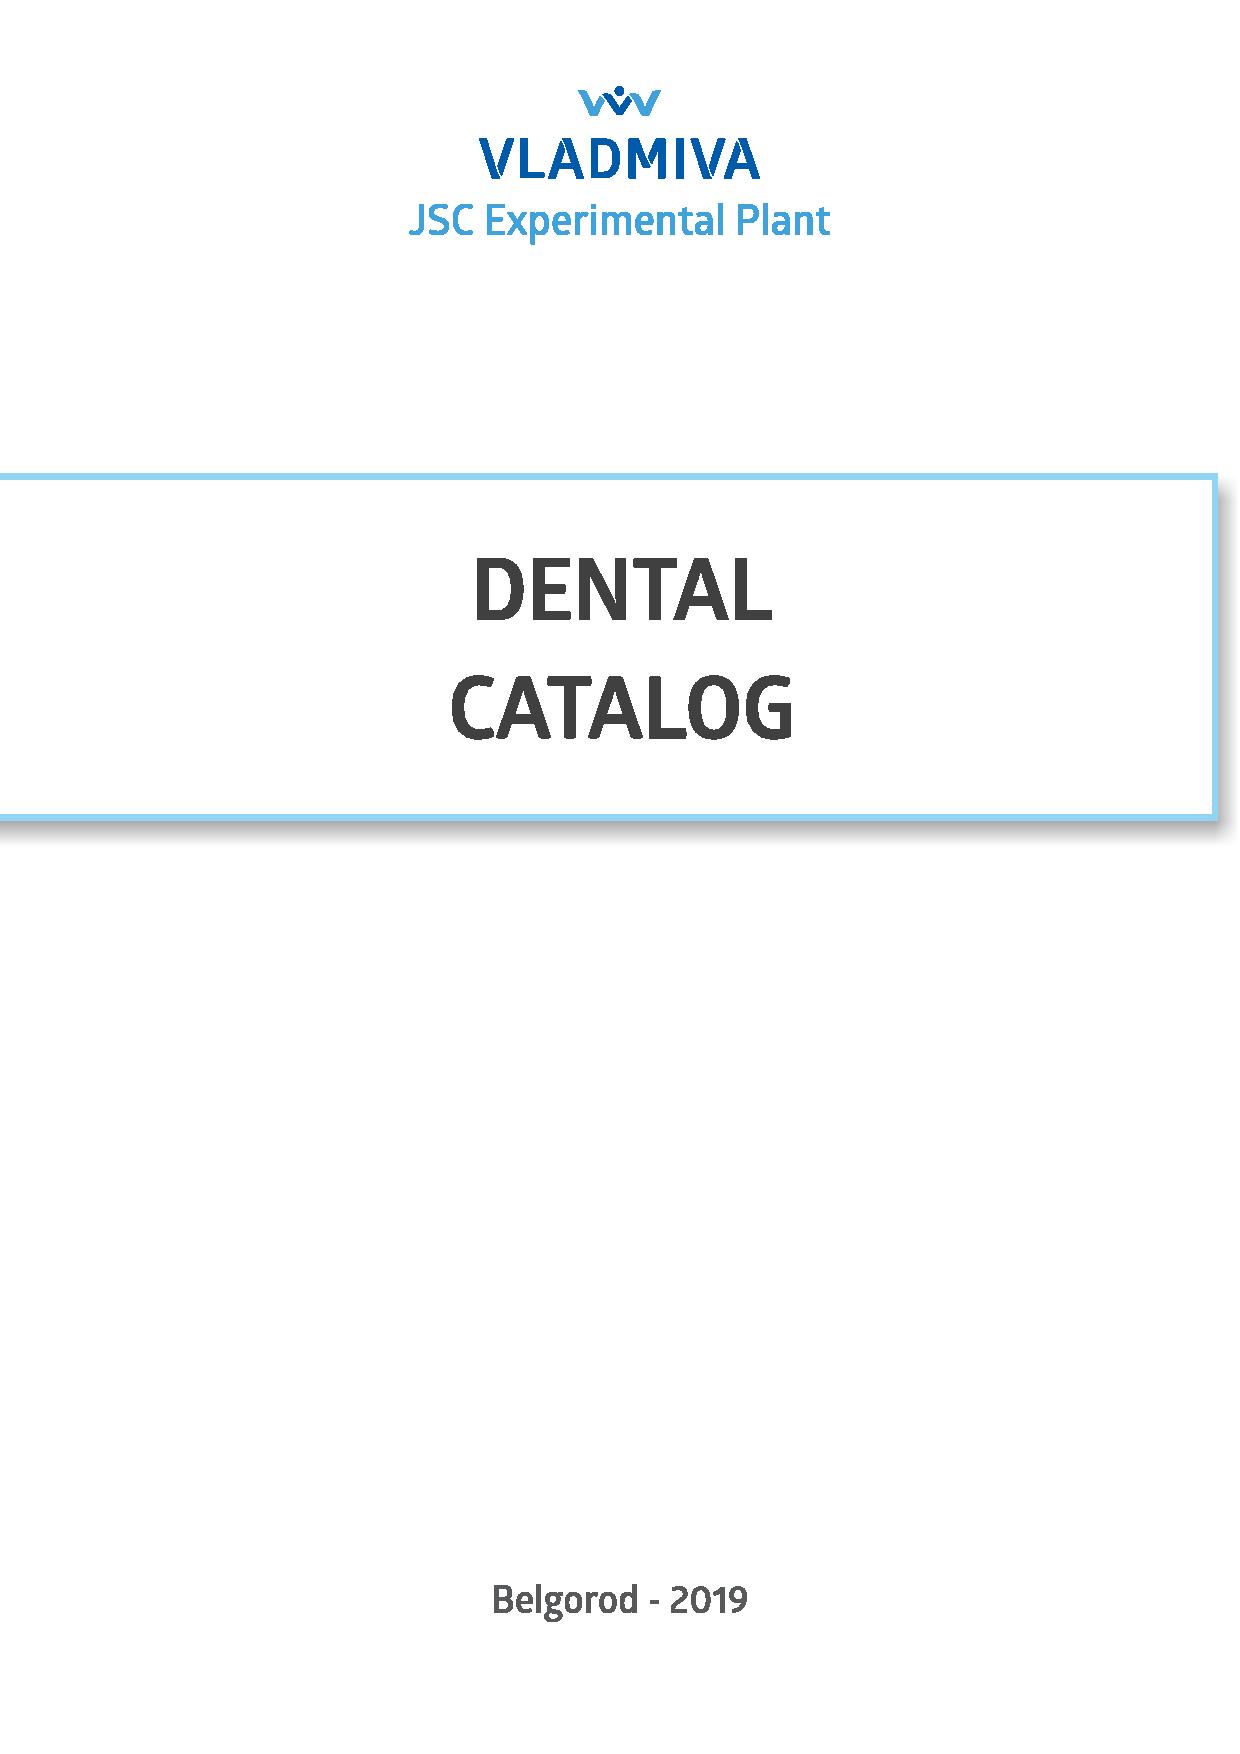The image size is (1240, 1754).
Task: Click the final letter A of VLADMIVA
Action: click(x=741, y=159)
